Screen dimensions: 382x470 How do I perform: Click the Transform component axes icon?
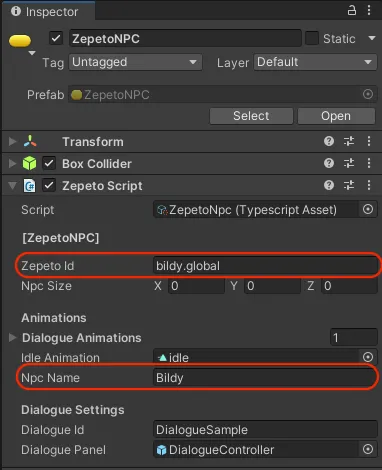pyautogui.click(x=30, y=141)
